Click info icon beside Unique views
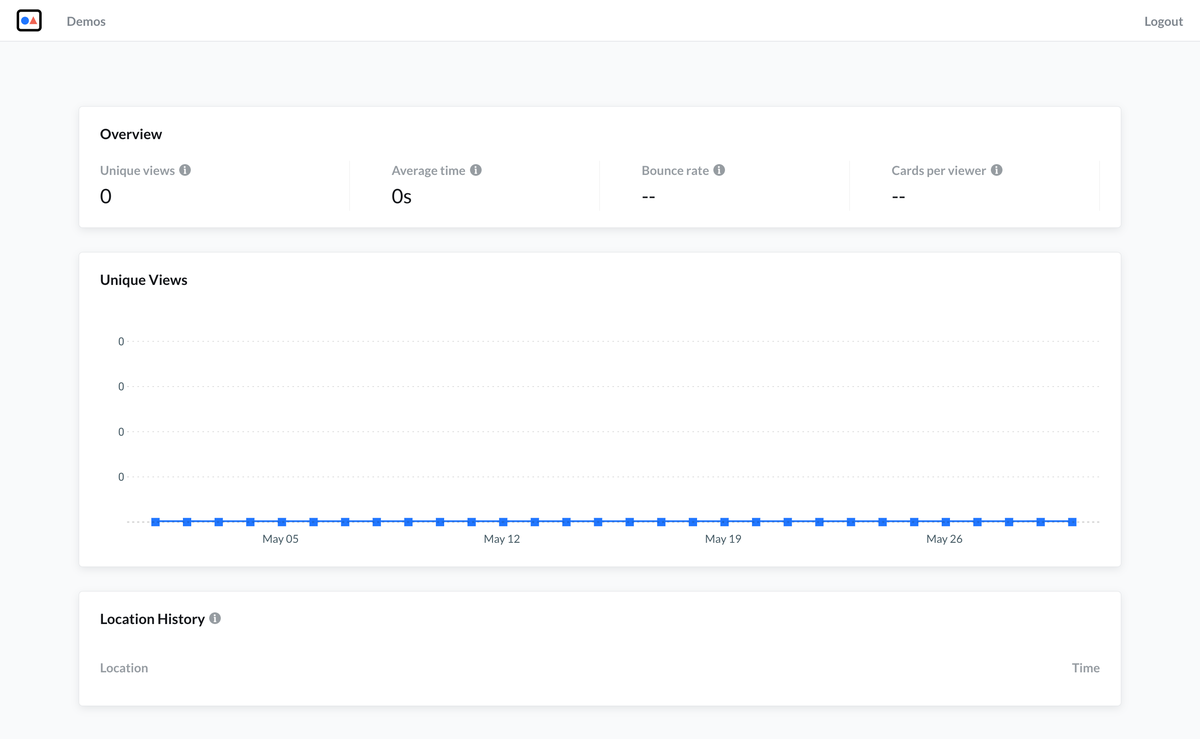 coord(185,170)
